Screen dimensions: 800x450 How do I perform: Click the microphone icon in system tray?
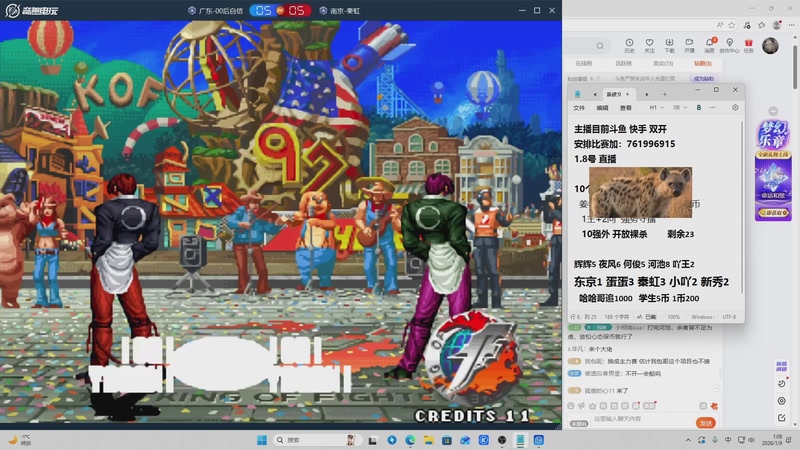(x=715, y=440)
